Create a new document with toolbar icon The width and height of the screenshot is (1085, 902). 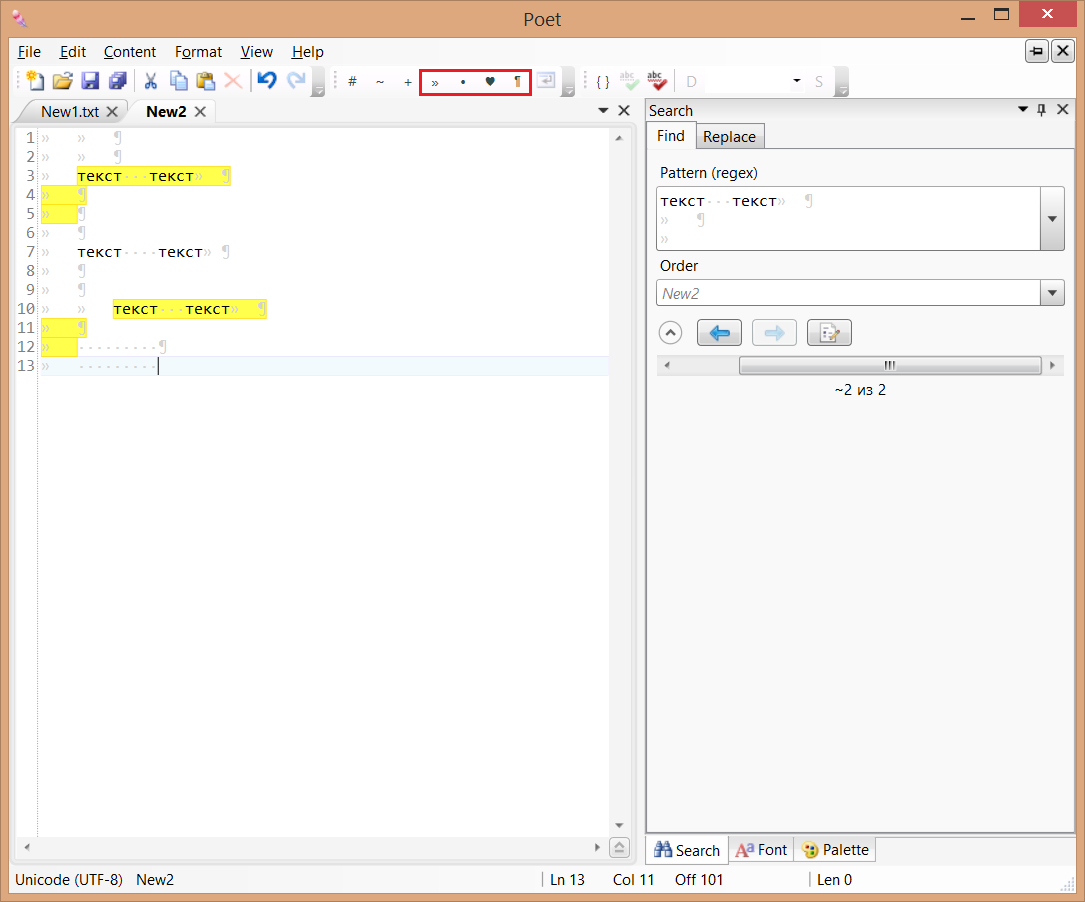click(x=35, y=81)
